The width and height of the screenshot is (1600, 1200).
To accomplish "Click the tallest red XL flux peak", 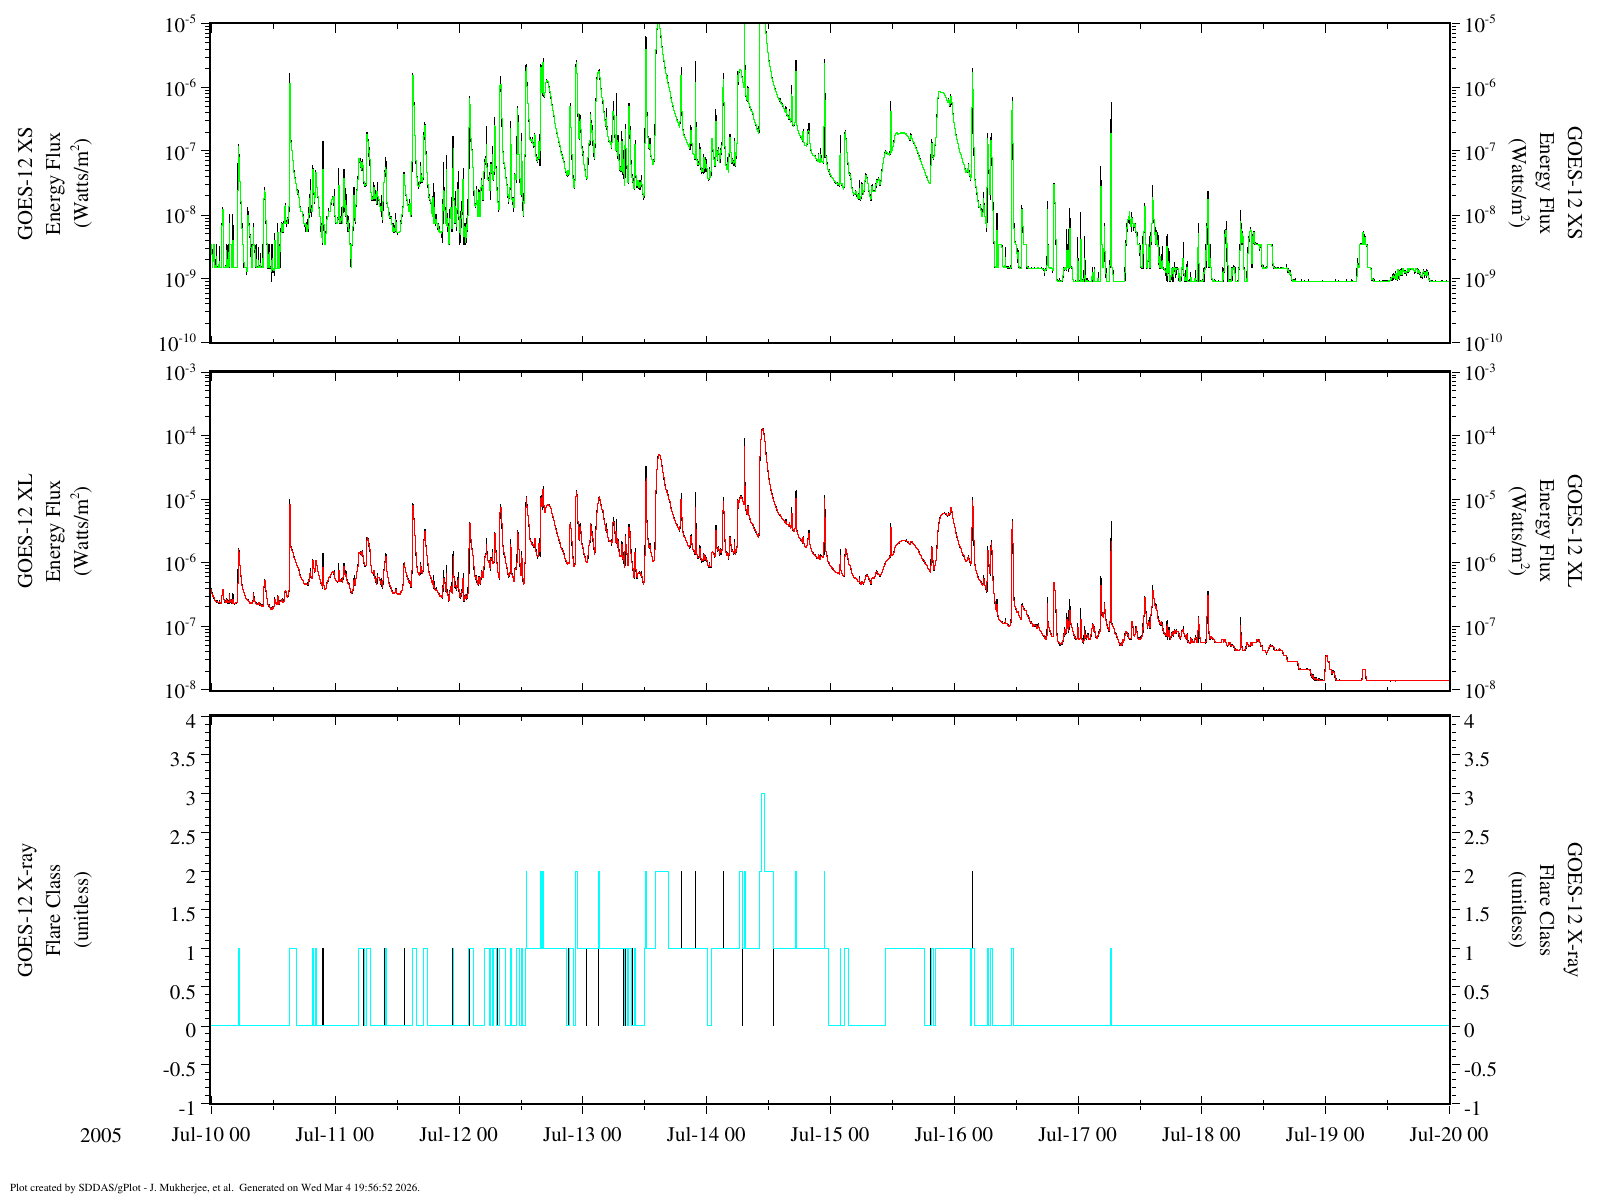I will [x=763, y=430].
